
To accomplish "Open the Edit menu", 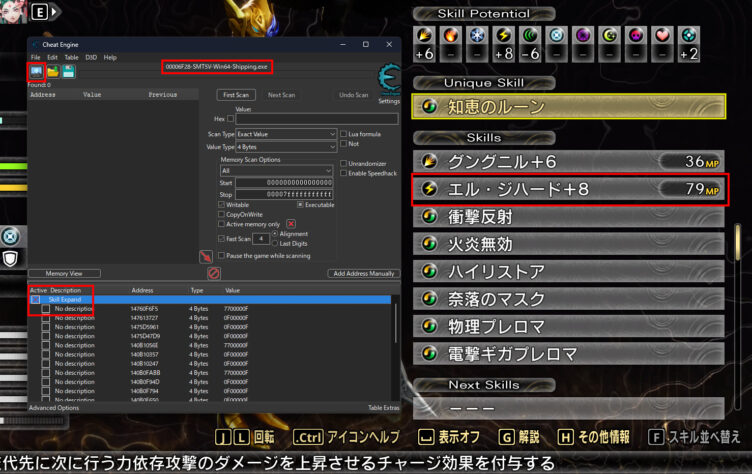I will pos(52,57).
